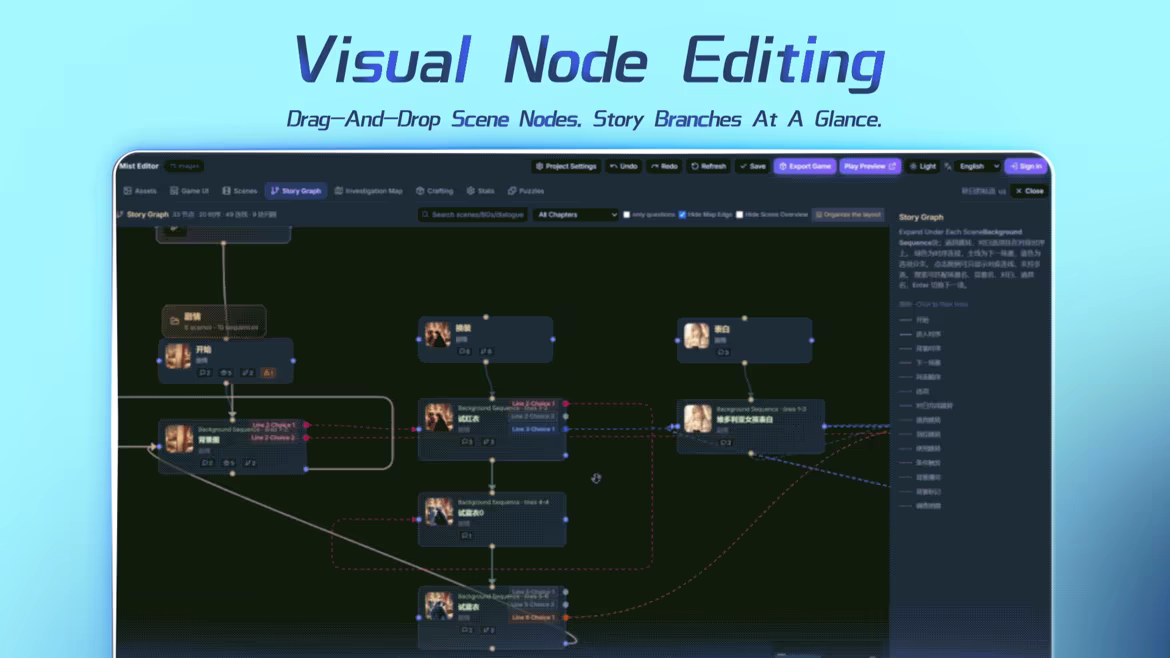
Task: Select the 开始 scene node thumbnail
Action: coord(178,357)
